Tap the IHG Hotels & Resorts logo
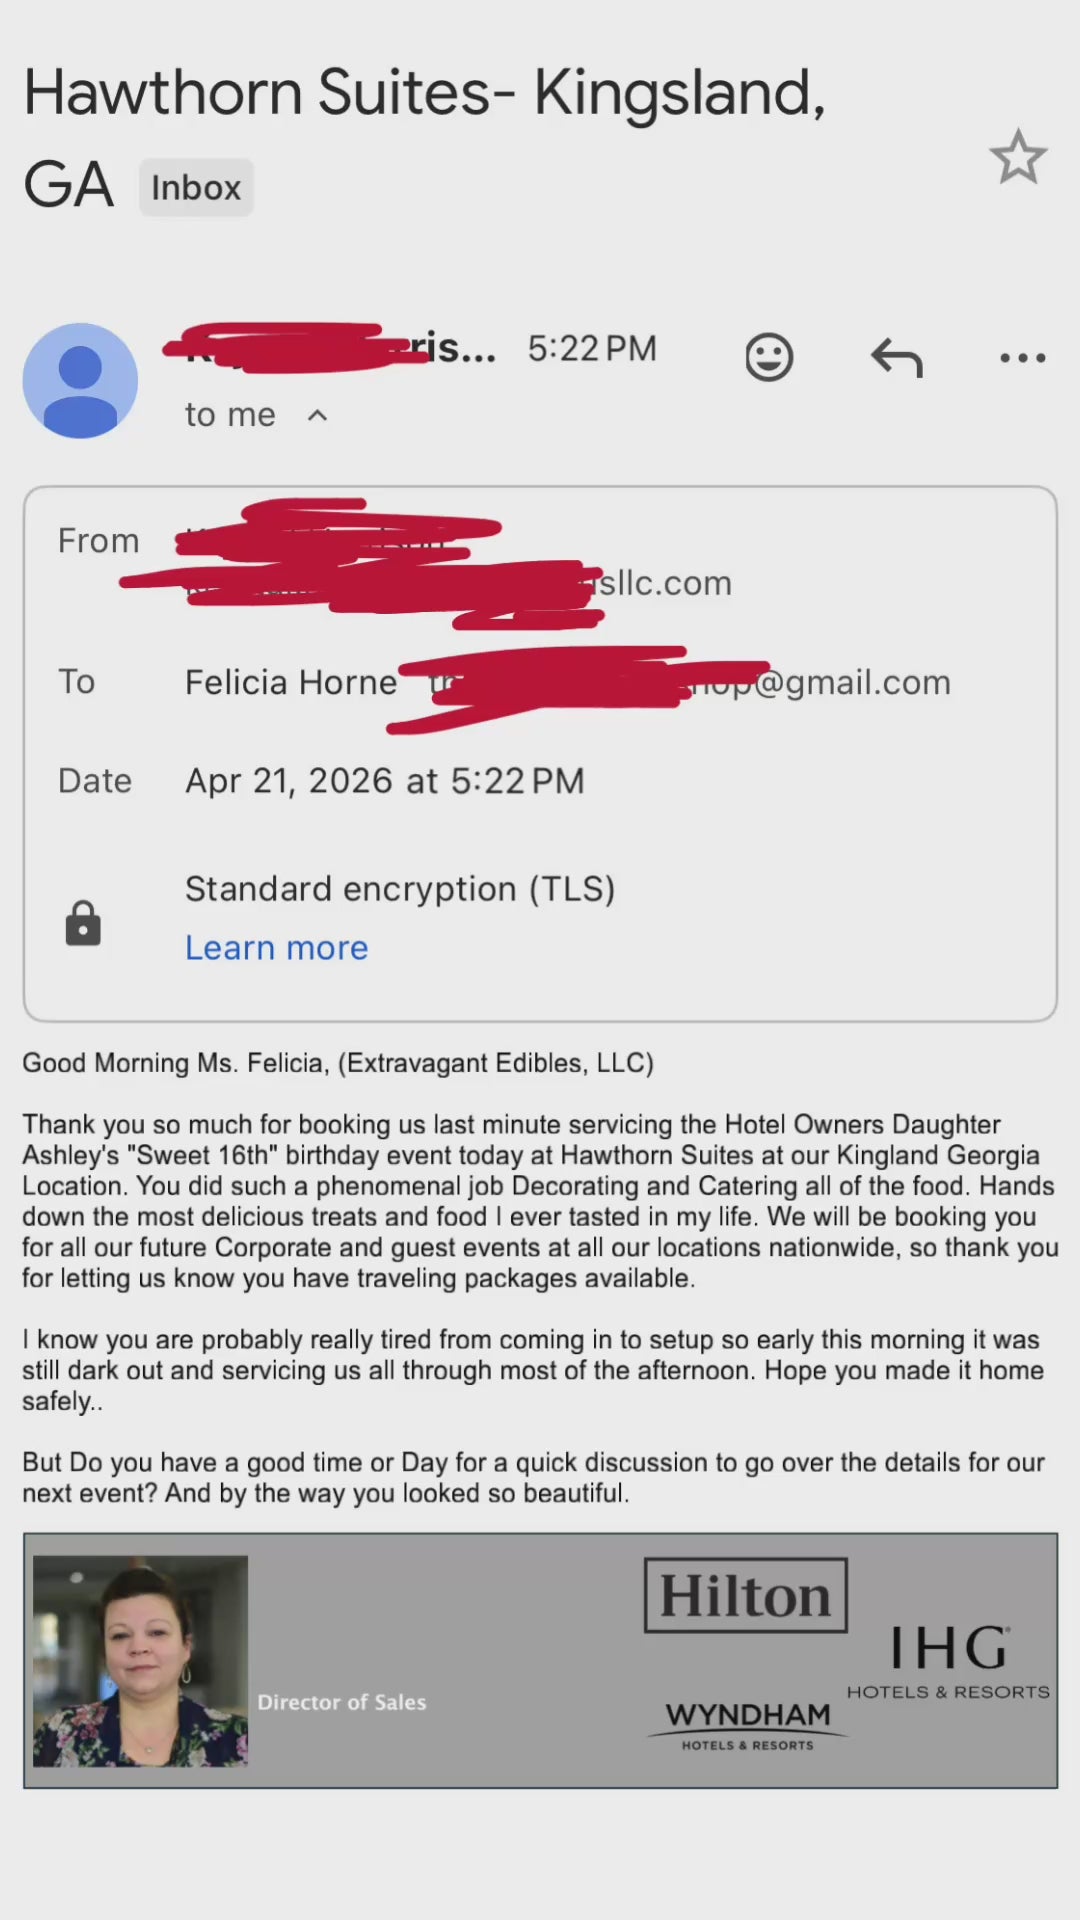 click(x=948, y=1661)
